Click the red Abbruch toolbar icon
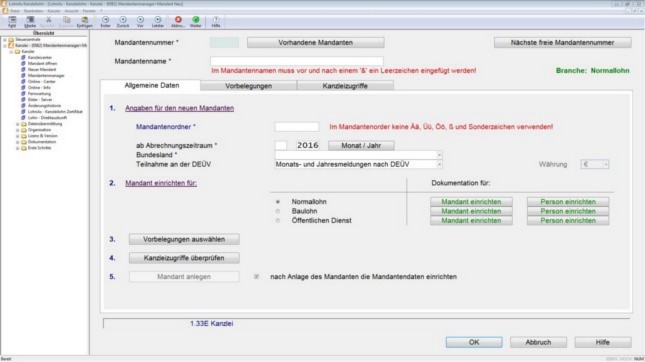645x362 pixels. coord(178,20)
